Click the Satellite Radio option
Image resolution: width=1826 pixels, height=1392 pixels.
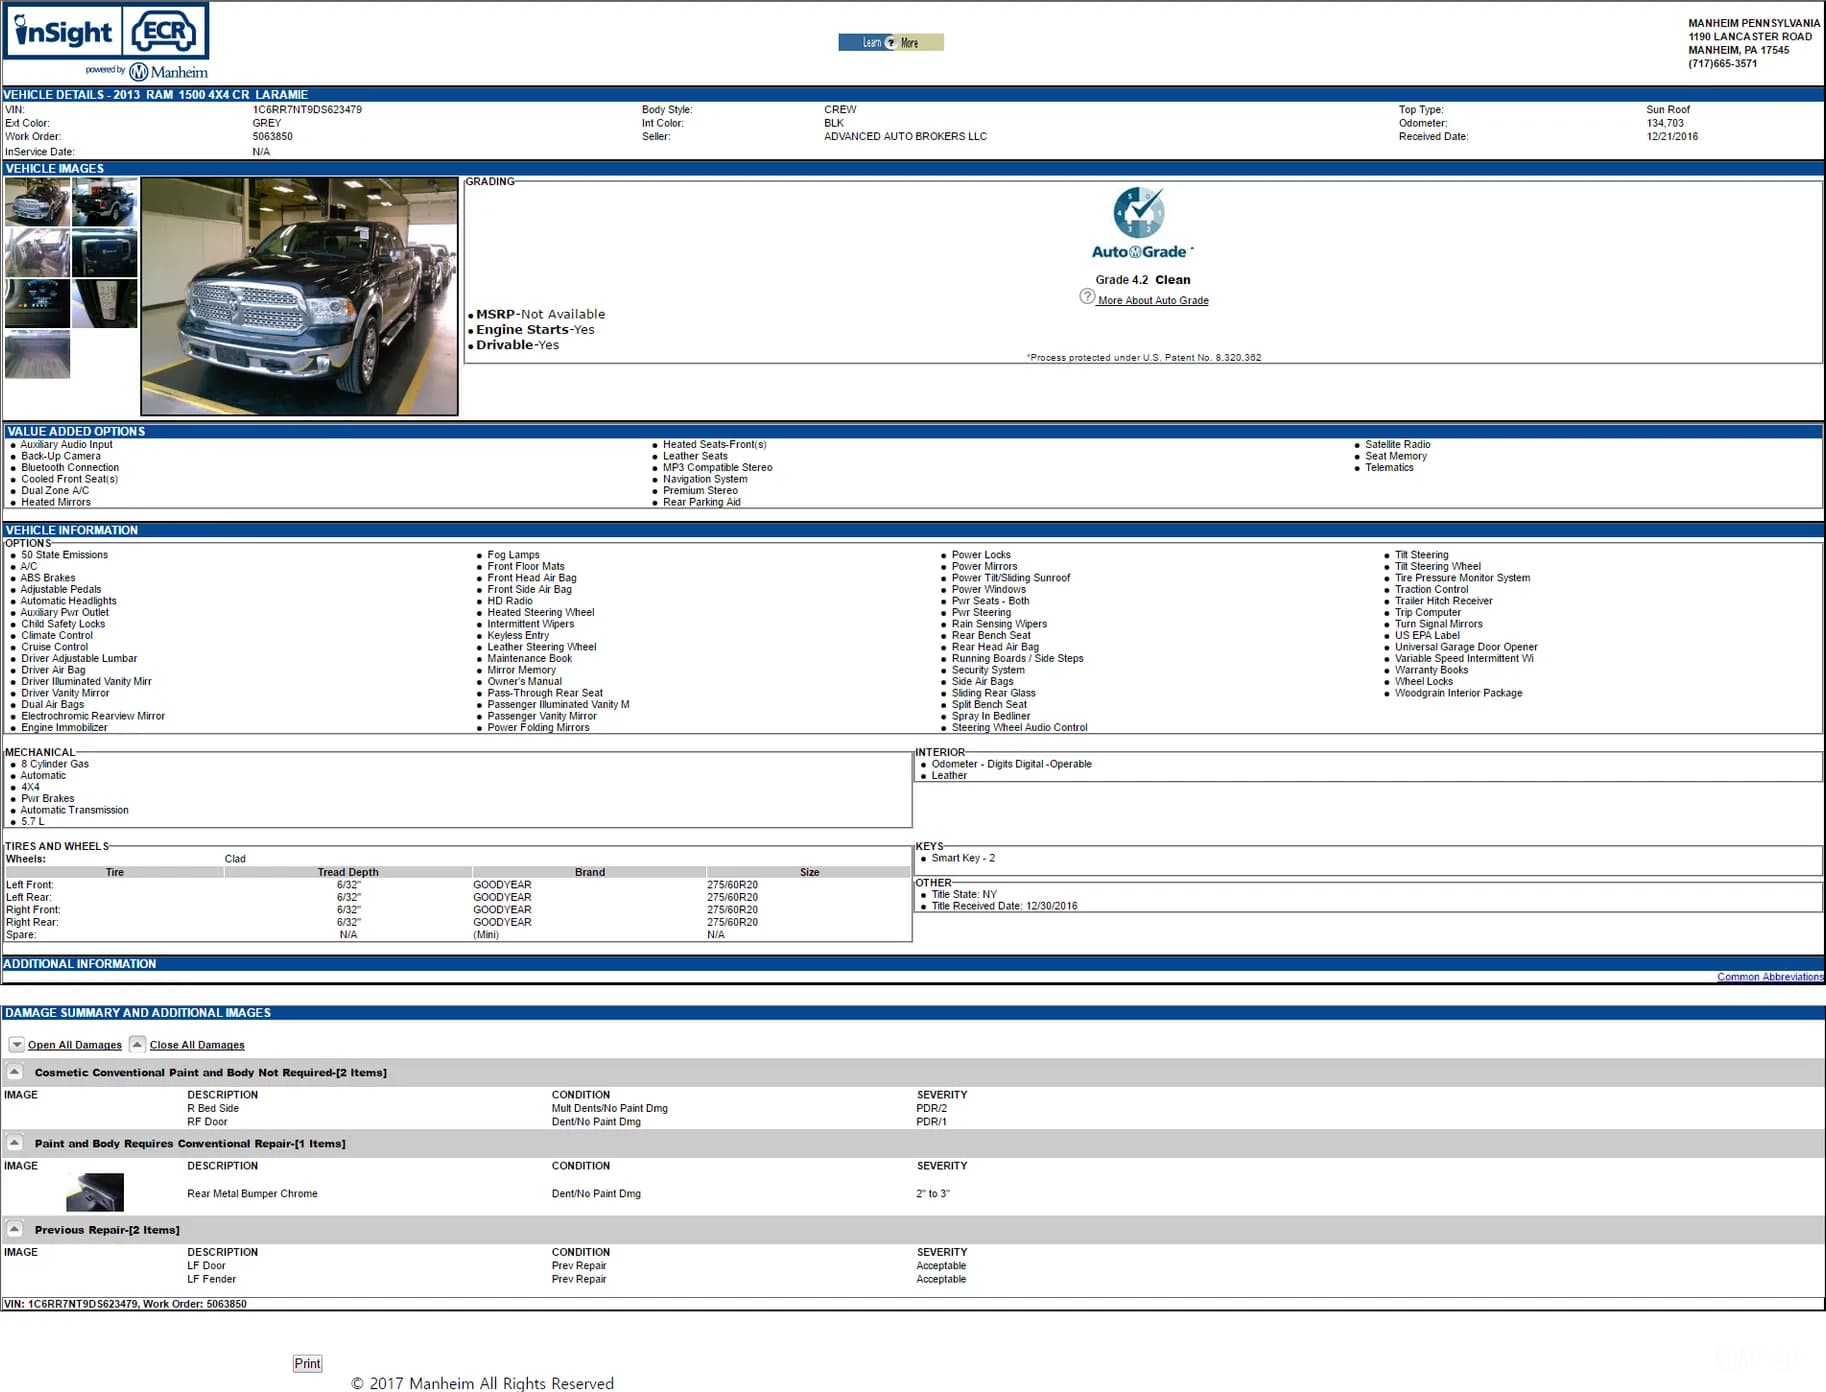pyautogui.click(x=1398, y=445)
